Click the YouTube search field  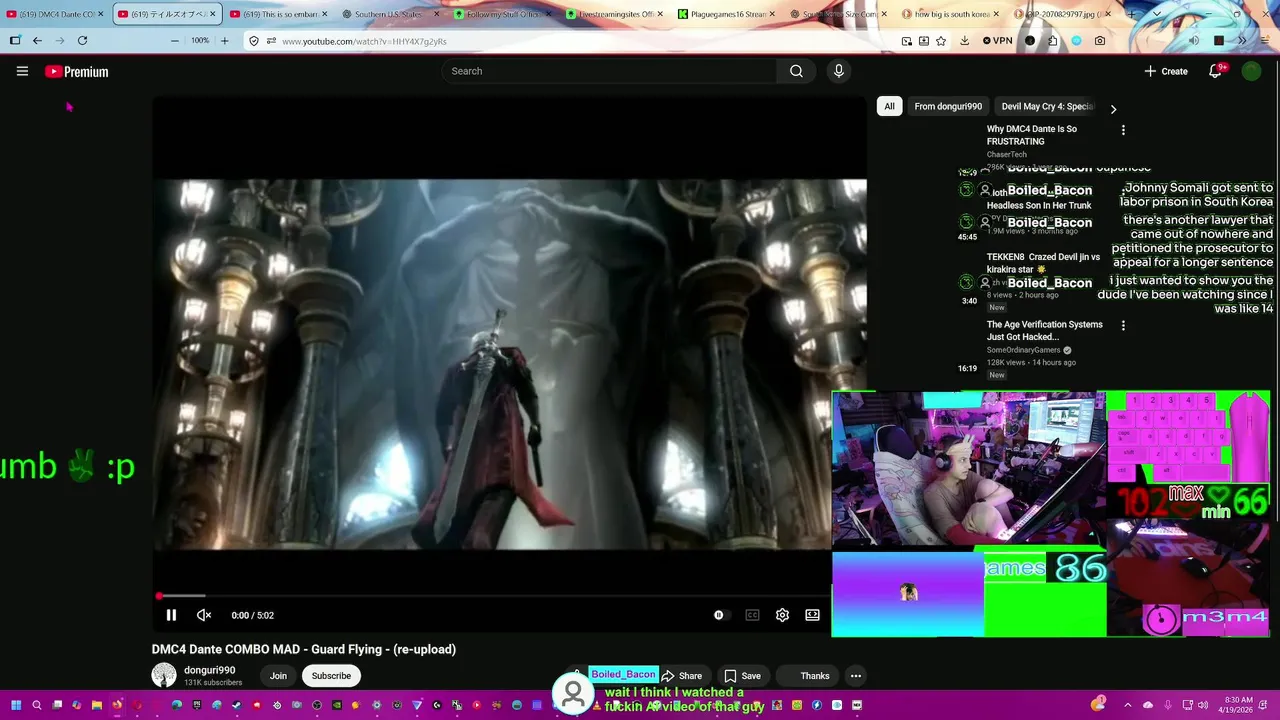coord(609,71)
